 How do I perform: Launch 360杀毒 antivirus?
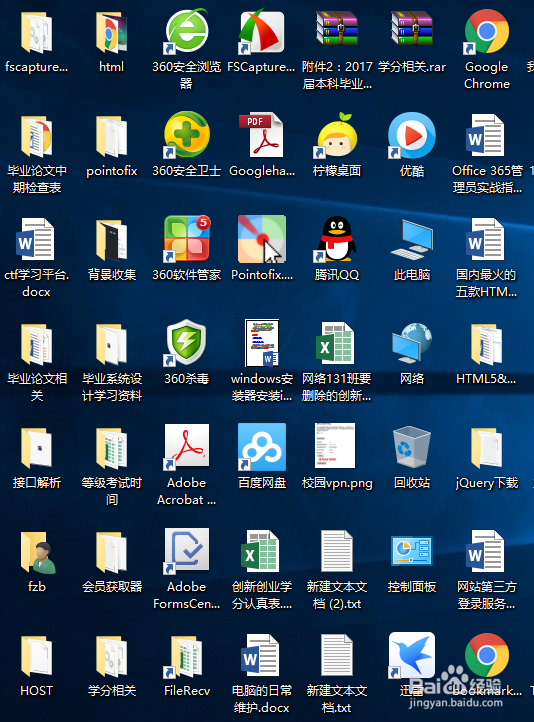[186, 344]
